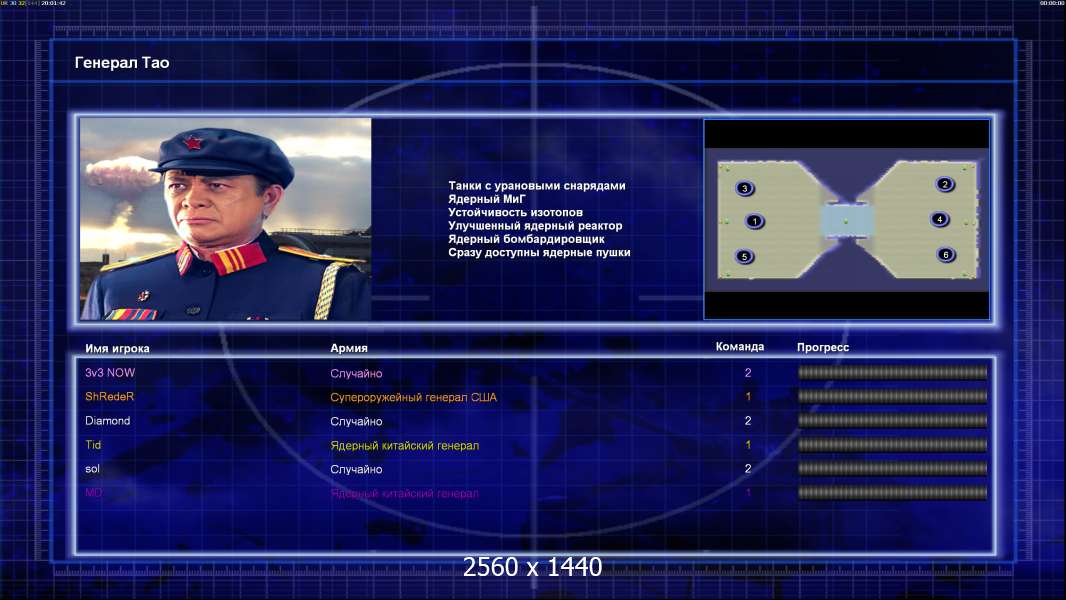Click team number 1 for MD
Image resolution: width=1066 pixels, height=600 pixels.
[x=748, y=492]
